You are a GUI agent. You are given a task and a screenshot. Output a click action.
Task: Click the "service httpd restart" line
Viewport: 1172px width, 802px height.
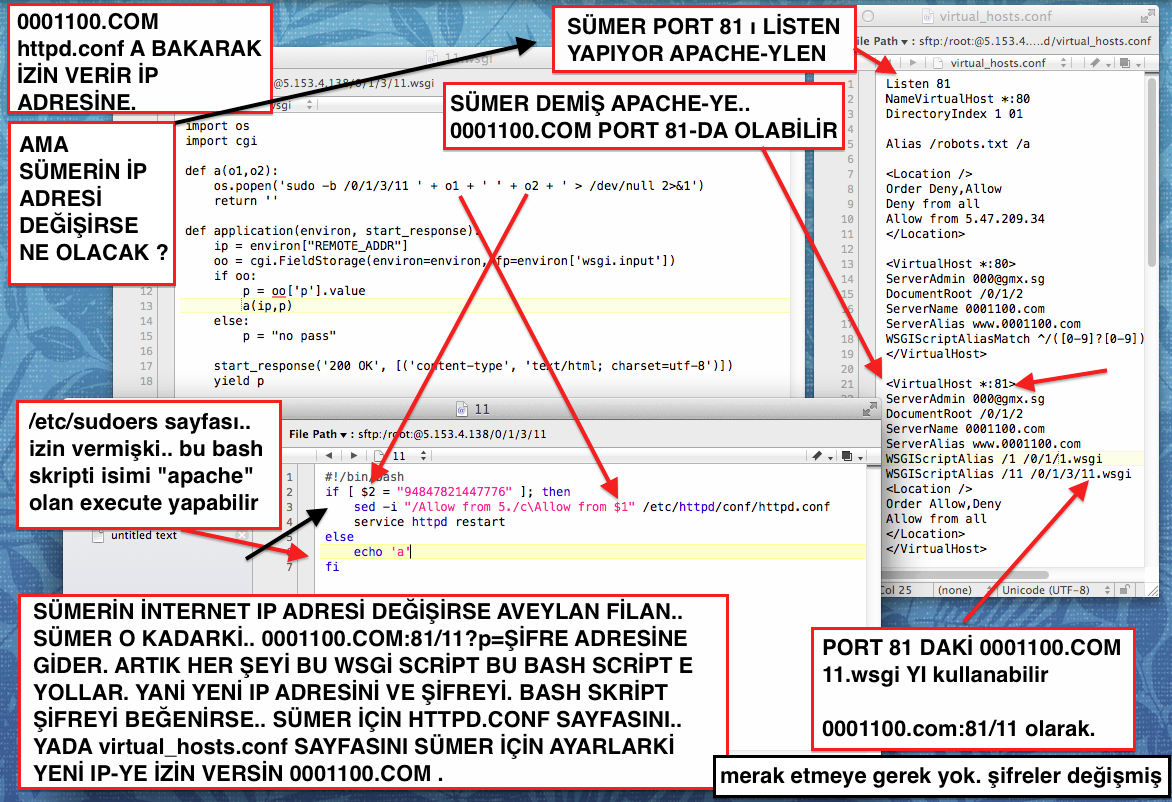[x=429, y=522]
